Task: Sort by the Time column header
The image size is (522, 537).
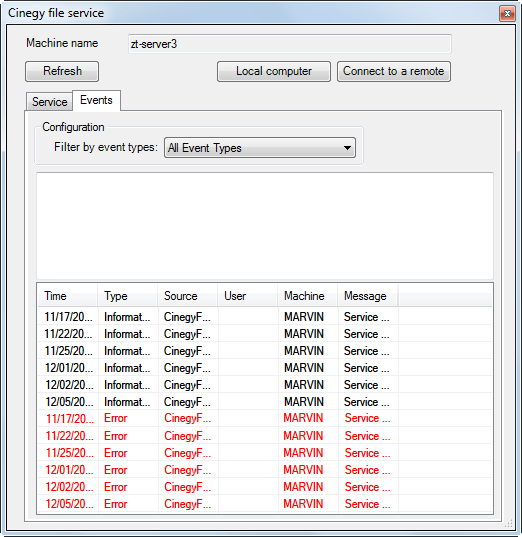Action: tap(67, 296)
